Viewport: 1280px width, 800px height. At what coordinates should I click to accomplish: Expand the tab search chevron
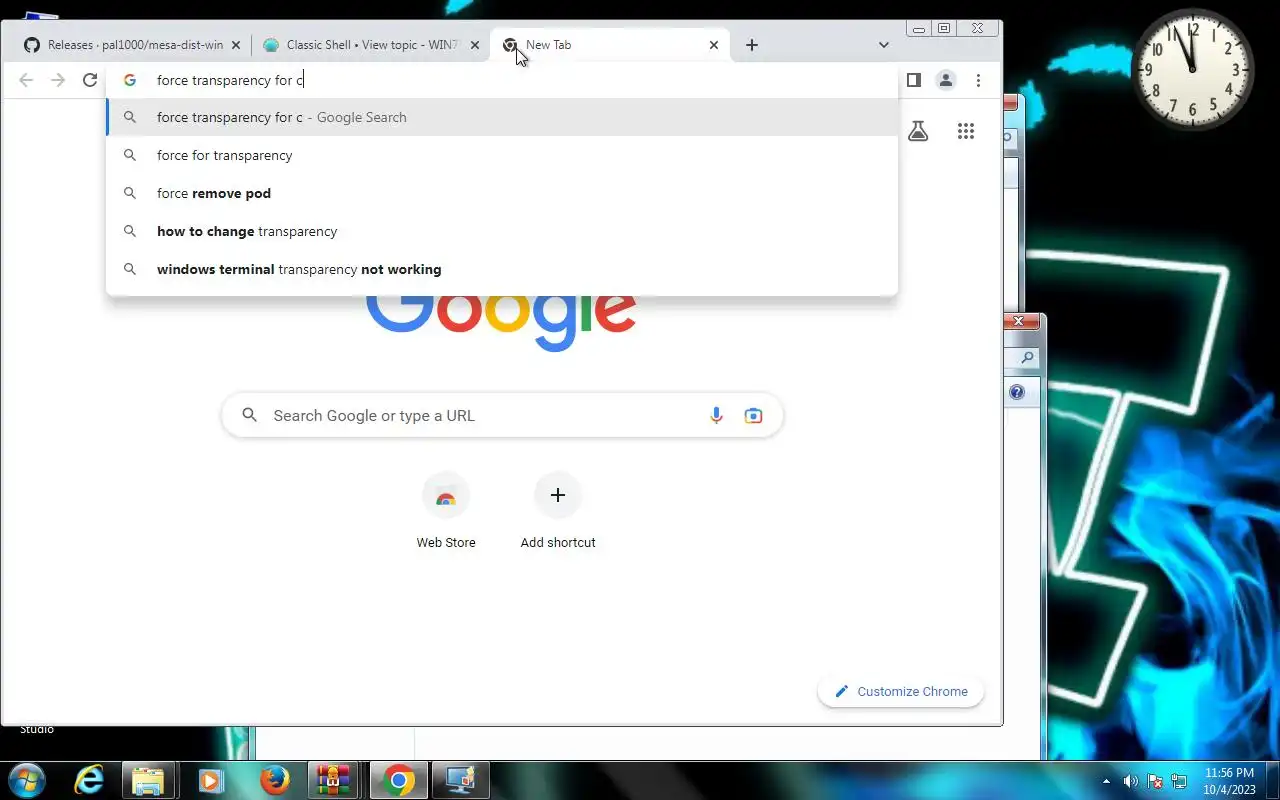(883, 45)
